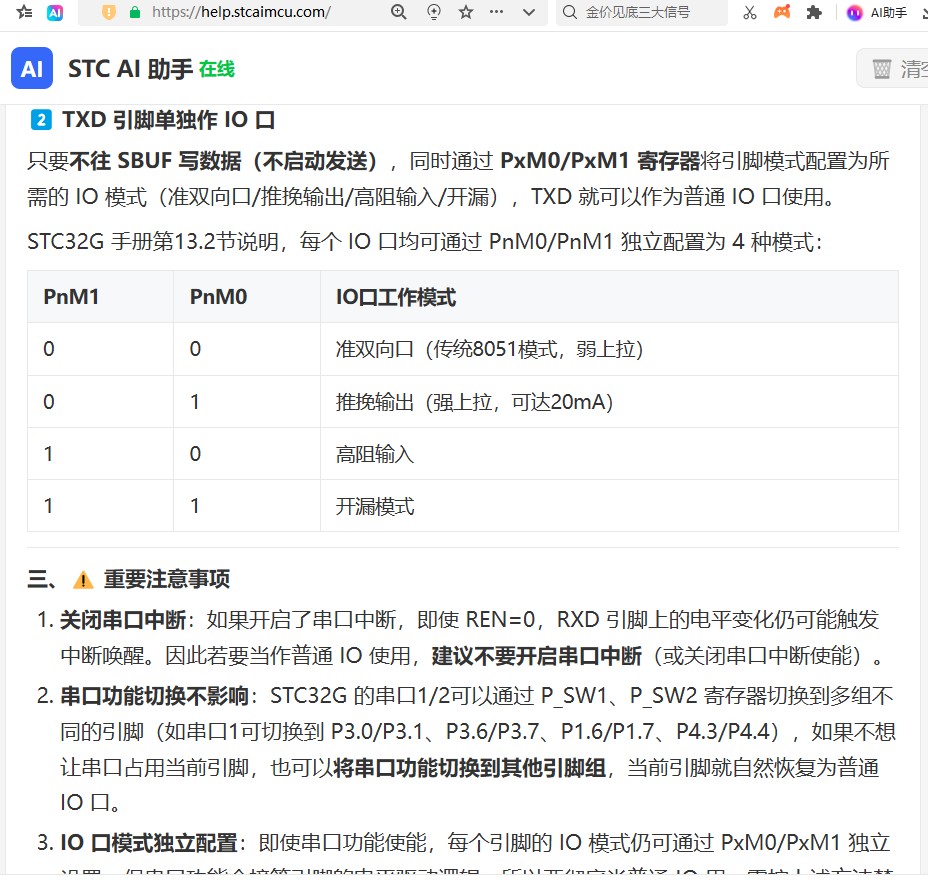928x887 pixels.
Task: Click the game controller icon
Action: 782,12
